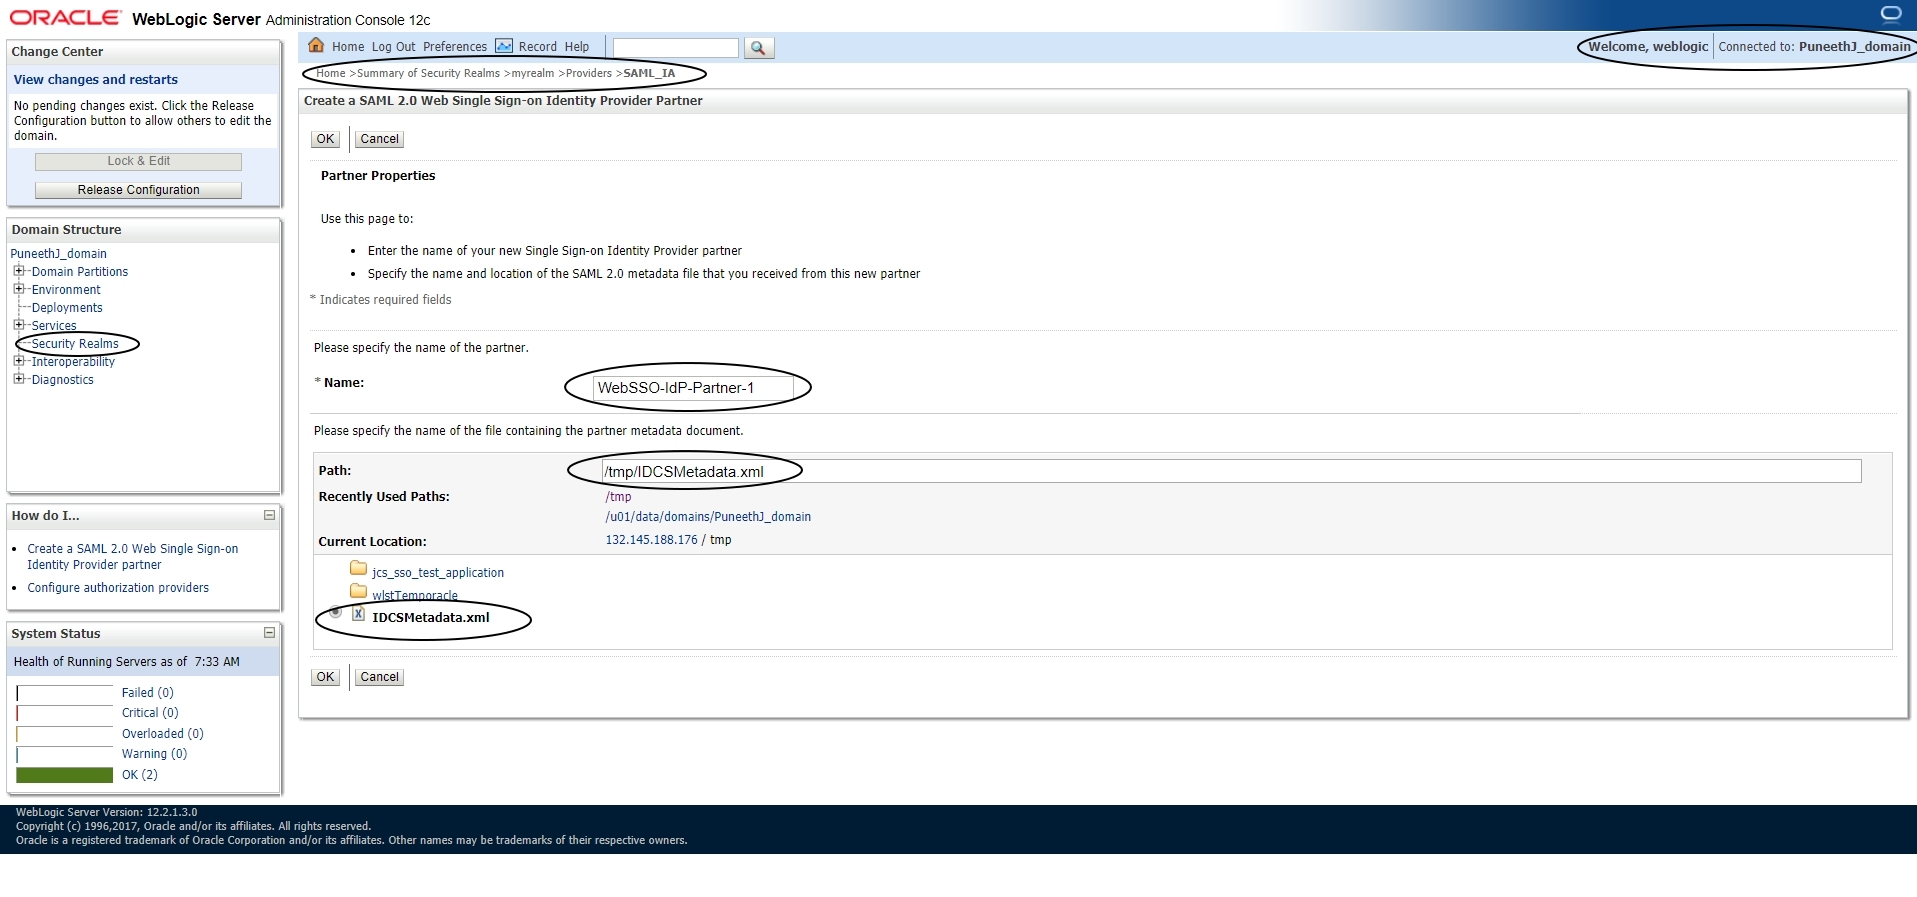This screenshot has height=897, width=1917.
Task: Click Log Out in the toolbar
Action: (393, 47)
